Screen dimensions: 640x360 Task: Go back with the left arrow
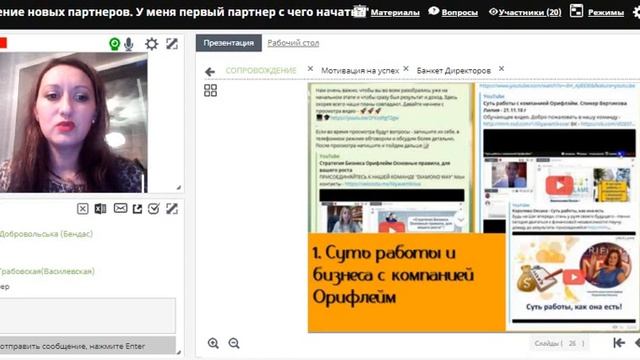[210, 72]
